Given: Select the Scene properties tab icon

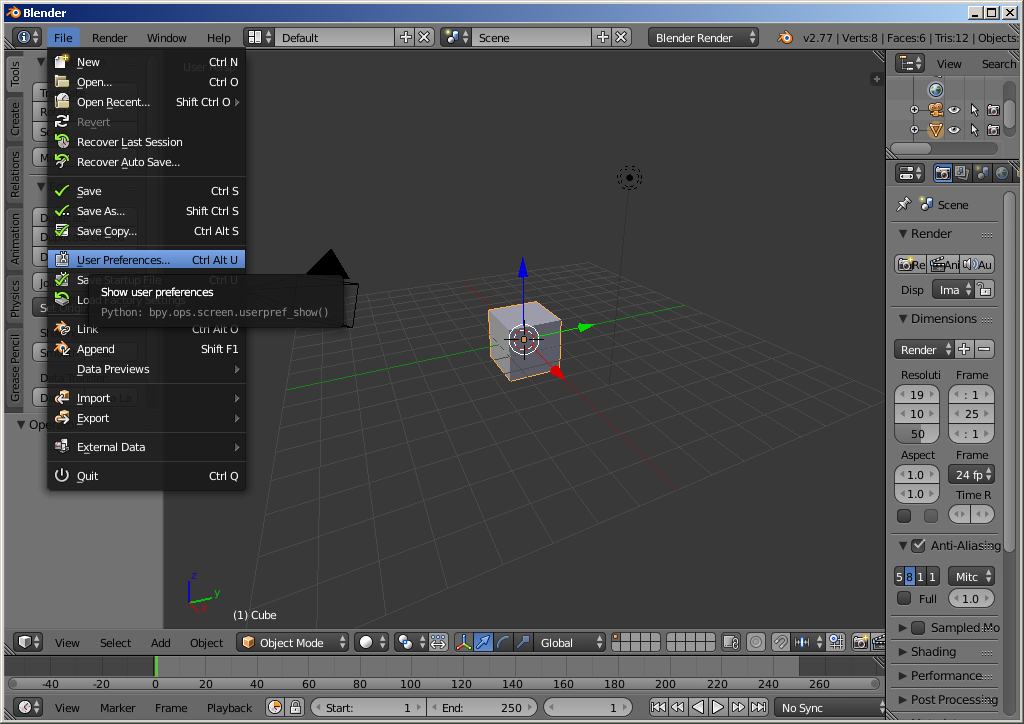Looking at the screenshot, I should click(982, 173).
